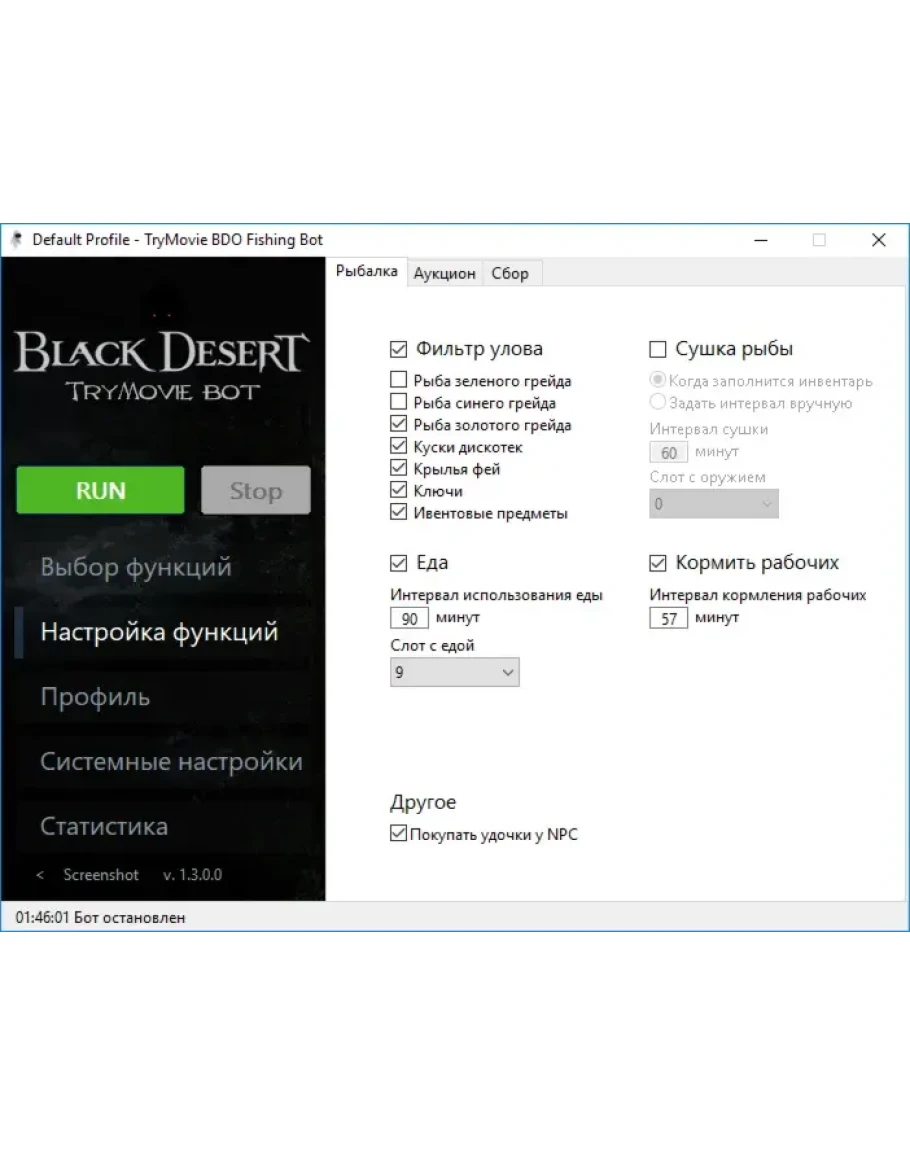910x1155 pixels.
Task: Click the Black Desert TryMovie Bot logo
Action: click(x=162, y=366)
